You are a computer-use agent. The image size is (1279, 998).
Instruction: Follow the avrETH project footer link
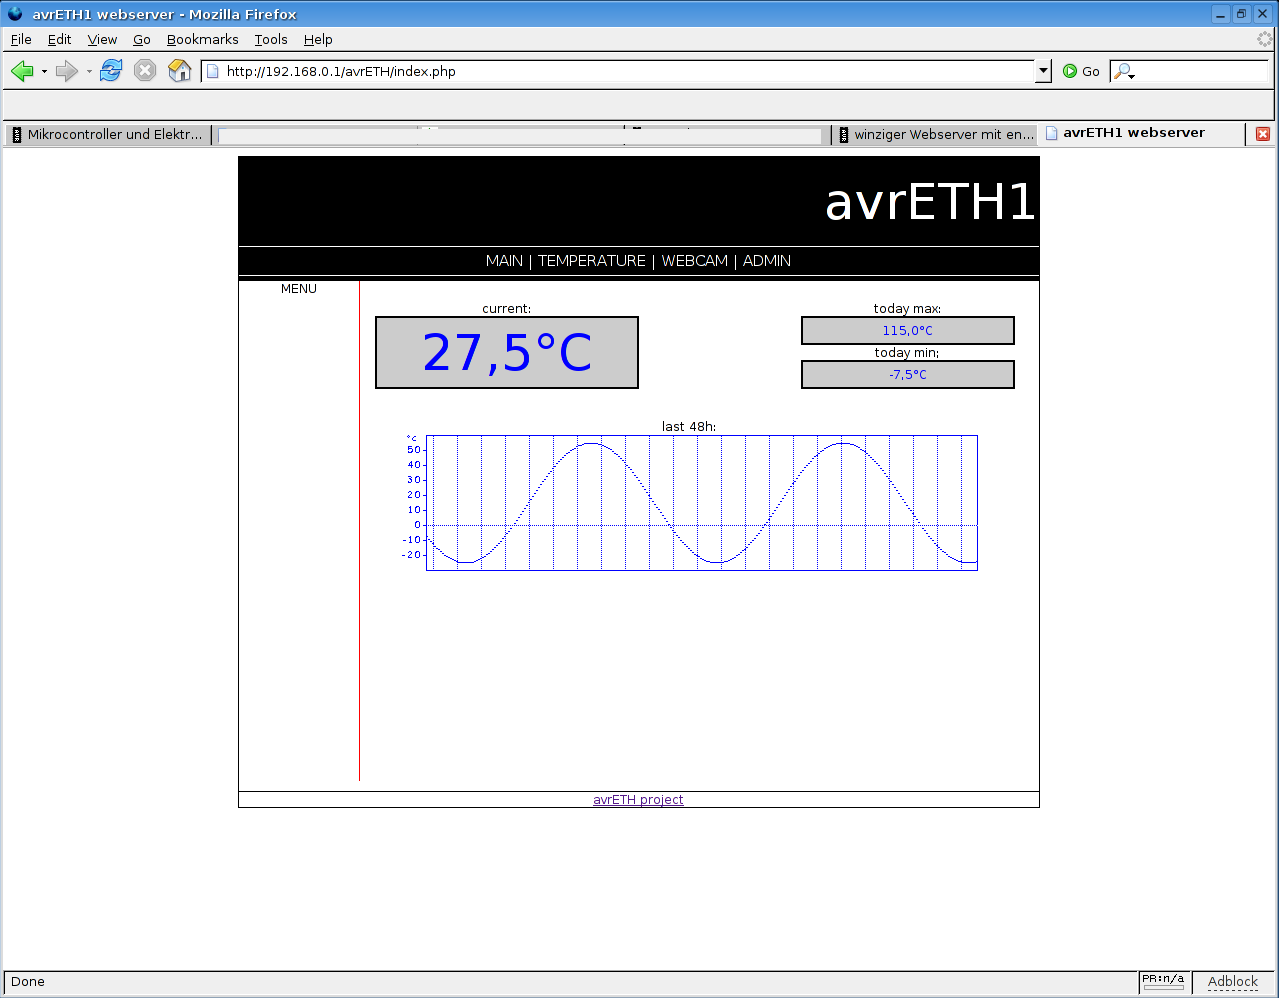(638, 800)
